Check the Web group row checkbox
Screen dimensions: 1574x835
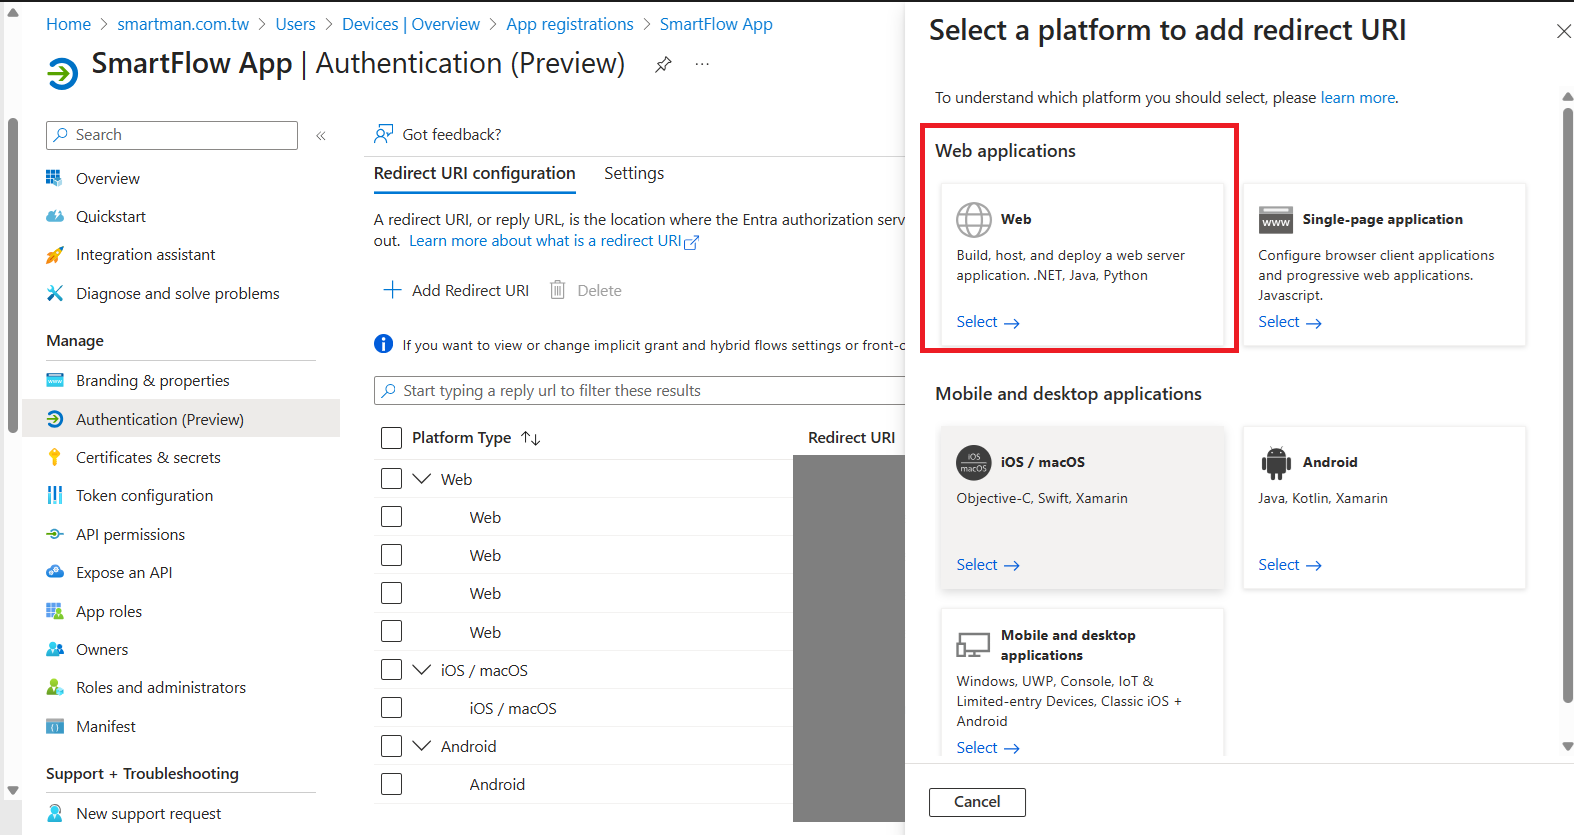click(x=392, y=479)
